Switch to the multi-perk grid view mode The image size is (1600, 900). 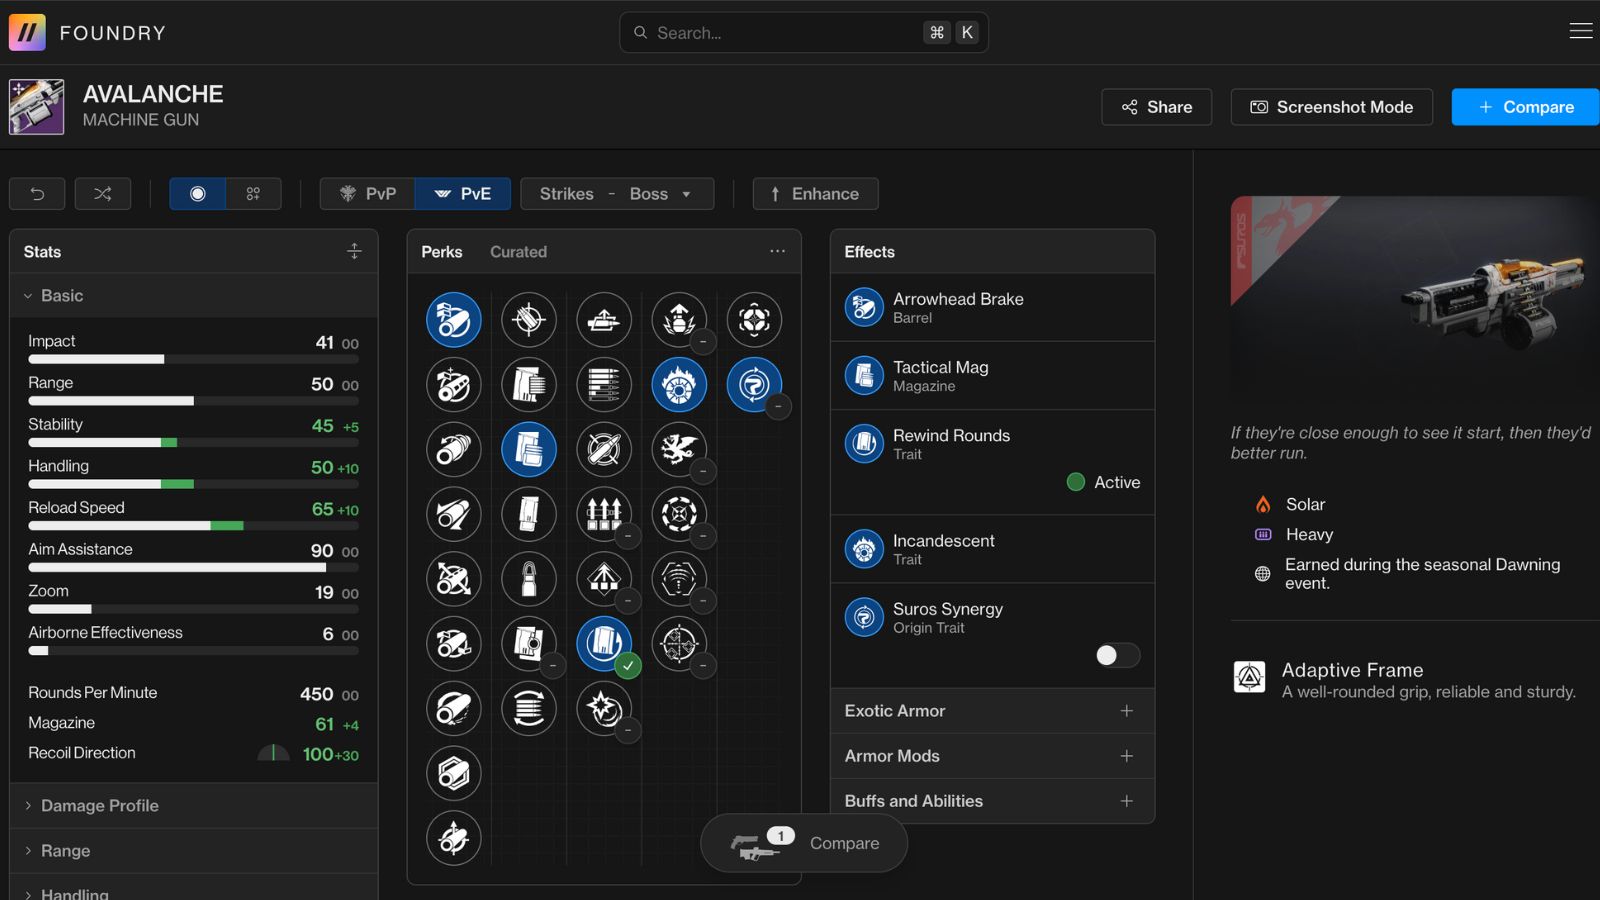click(253, 194)
